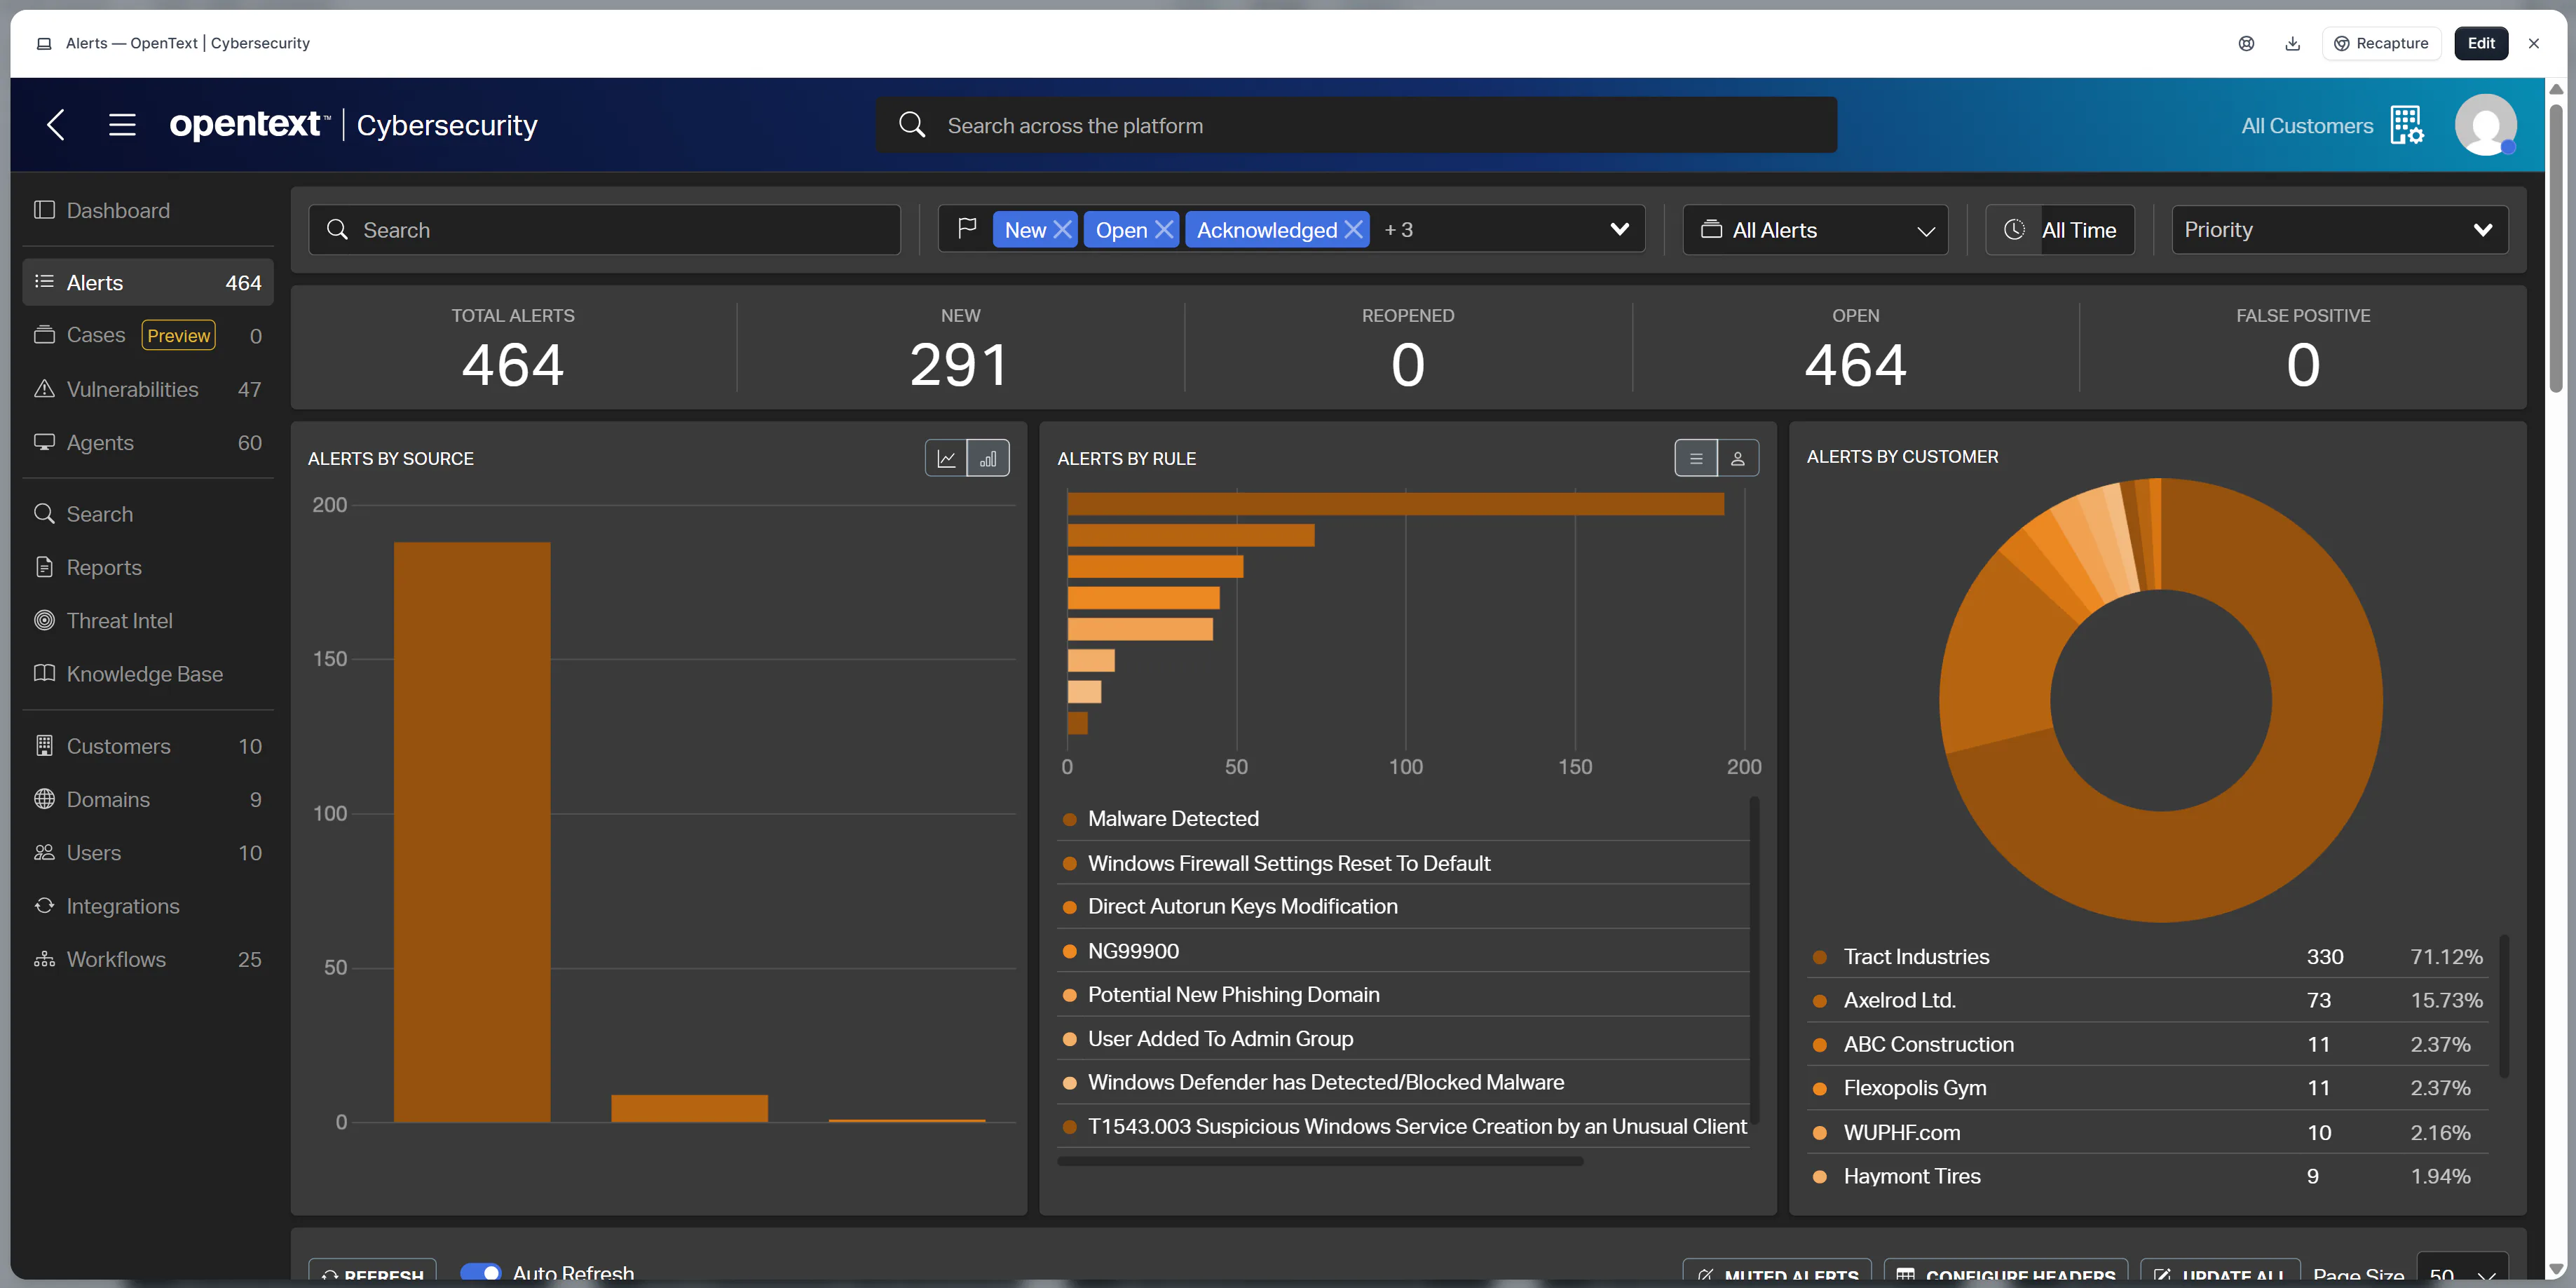Select list view in Alerts by Rule
Screen dimensions: 2576x1288
[1696, 459]
